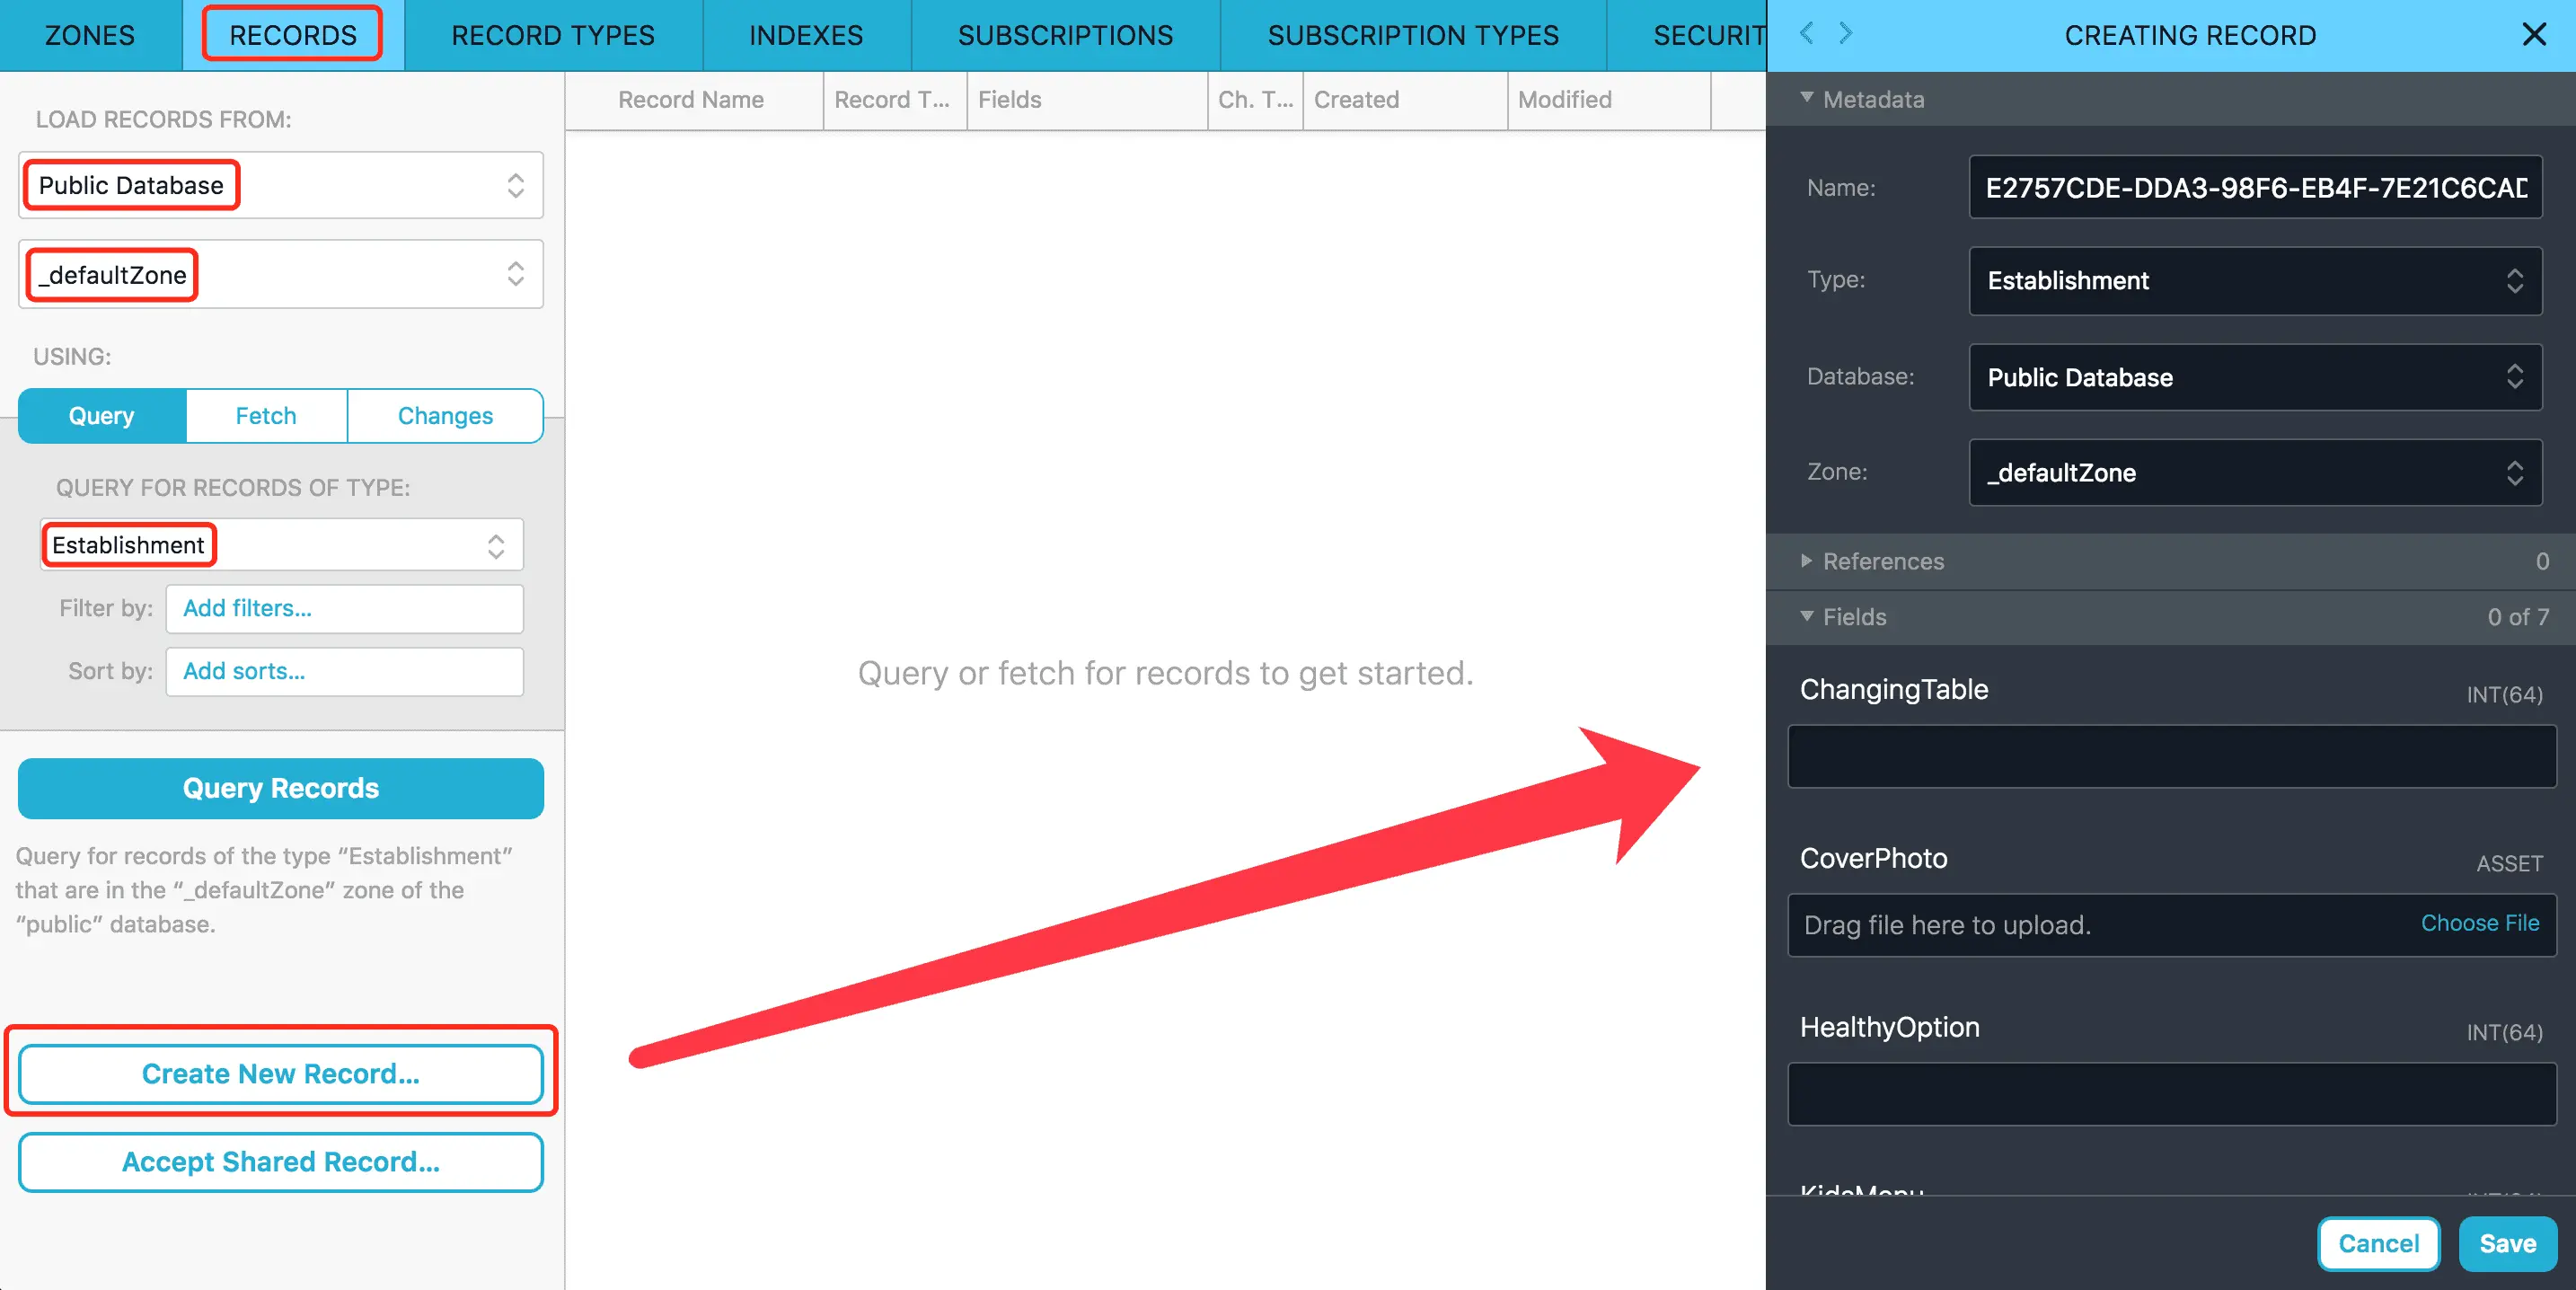2576x1290 pixels.
Task: Click the Query Records button
Action: [x=281, y=788]
